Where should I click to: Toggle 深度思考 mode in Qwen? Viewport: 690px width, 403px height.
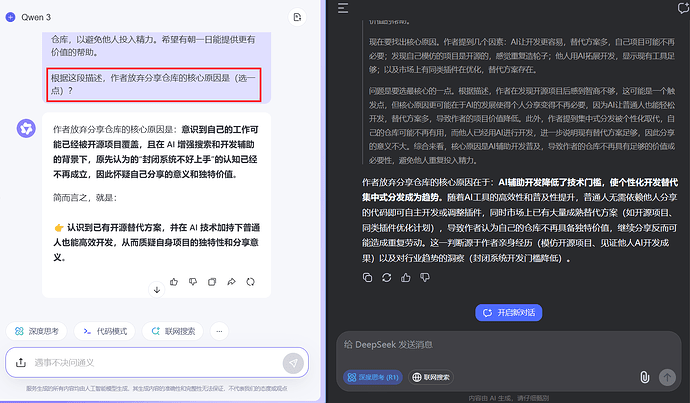[37, 331]
